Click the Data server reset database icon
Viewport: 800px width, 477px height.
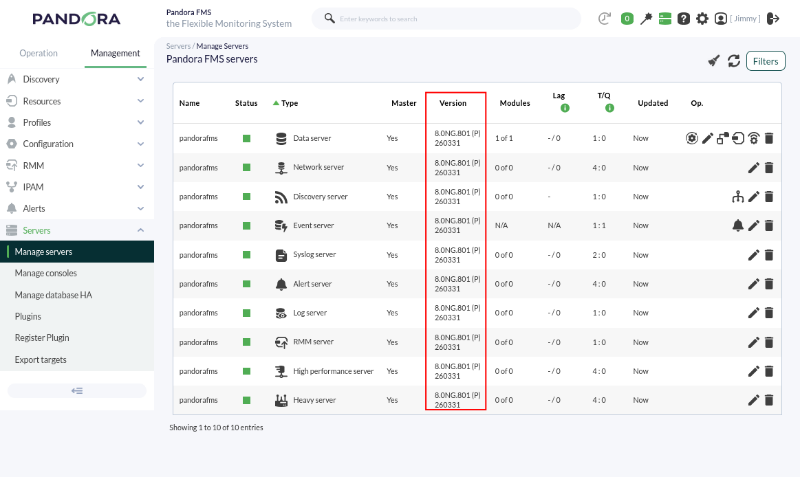coord(738,138)
